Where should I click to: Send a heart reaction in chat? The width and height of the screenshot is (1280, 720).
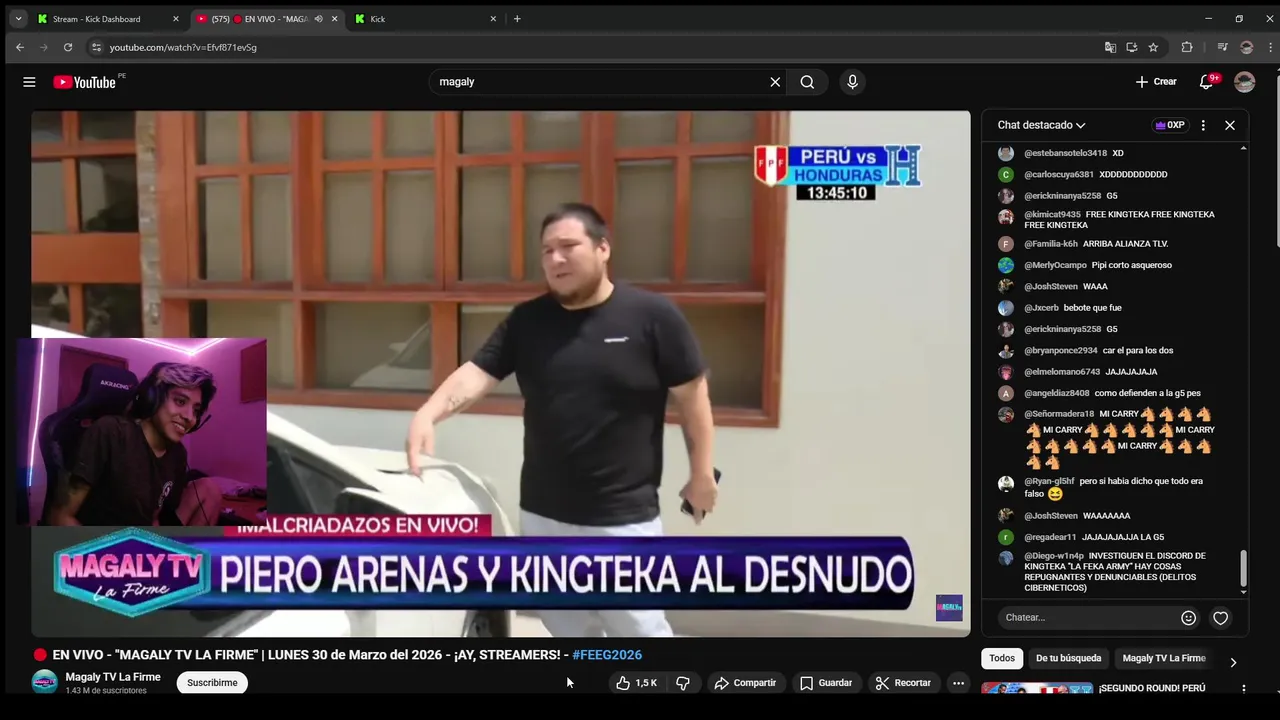click(x=1220, y=618)
